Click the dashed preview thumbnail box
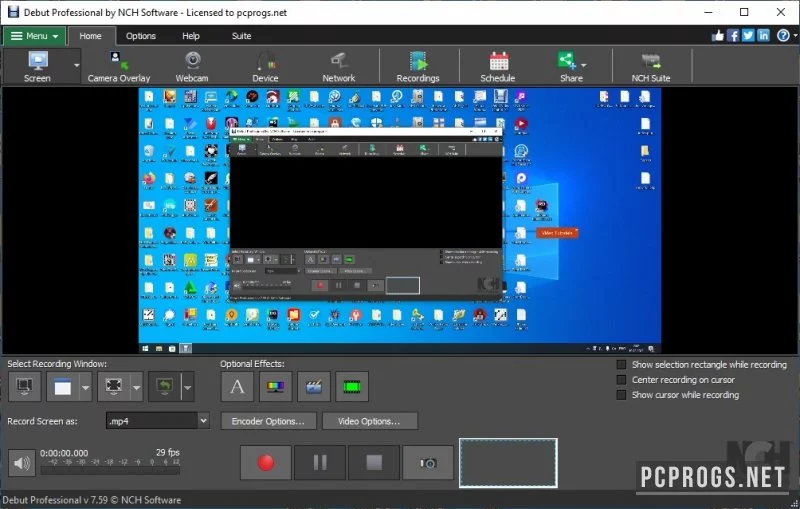Viewport: 800px width, 509px height. tap(508, 463)
